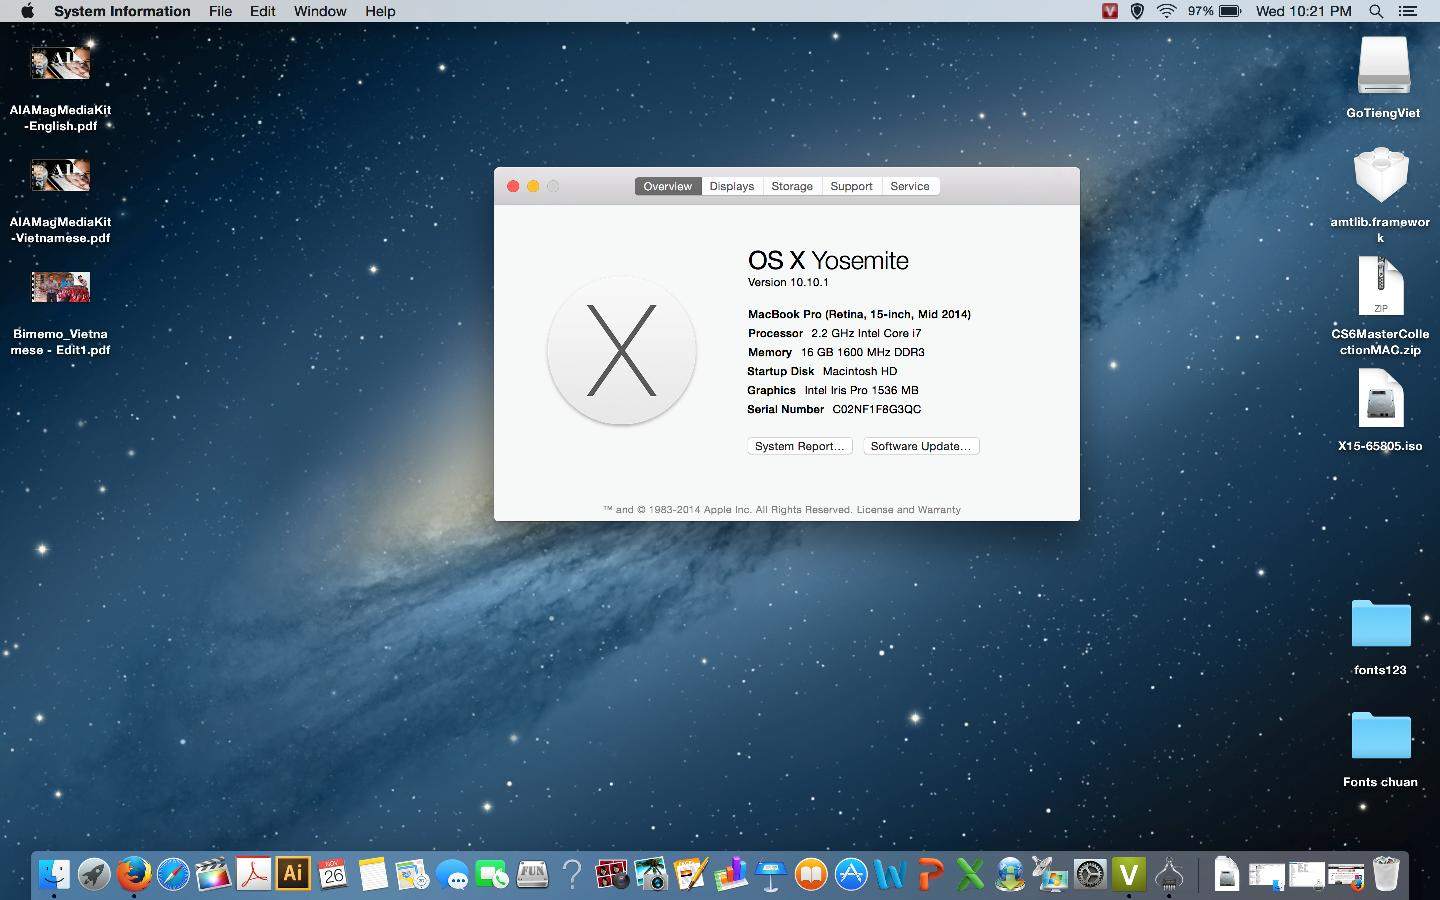Select the amtlib.framework file on desktop
The height and width of the screenshot is (900, 1440).
1380,196
